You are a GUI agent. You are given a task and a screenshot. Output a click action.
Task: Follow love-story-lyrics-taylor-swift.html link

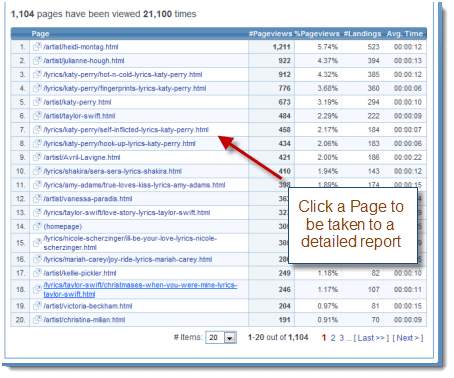point(127,213)
